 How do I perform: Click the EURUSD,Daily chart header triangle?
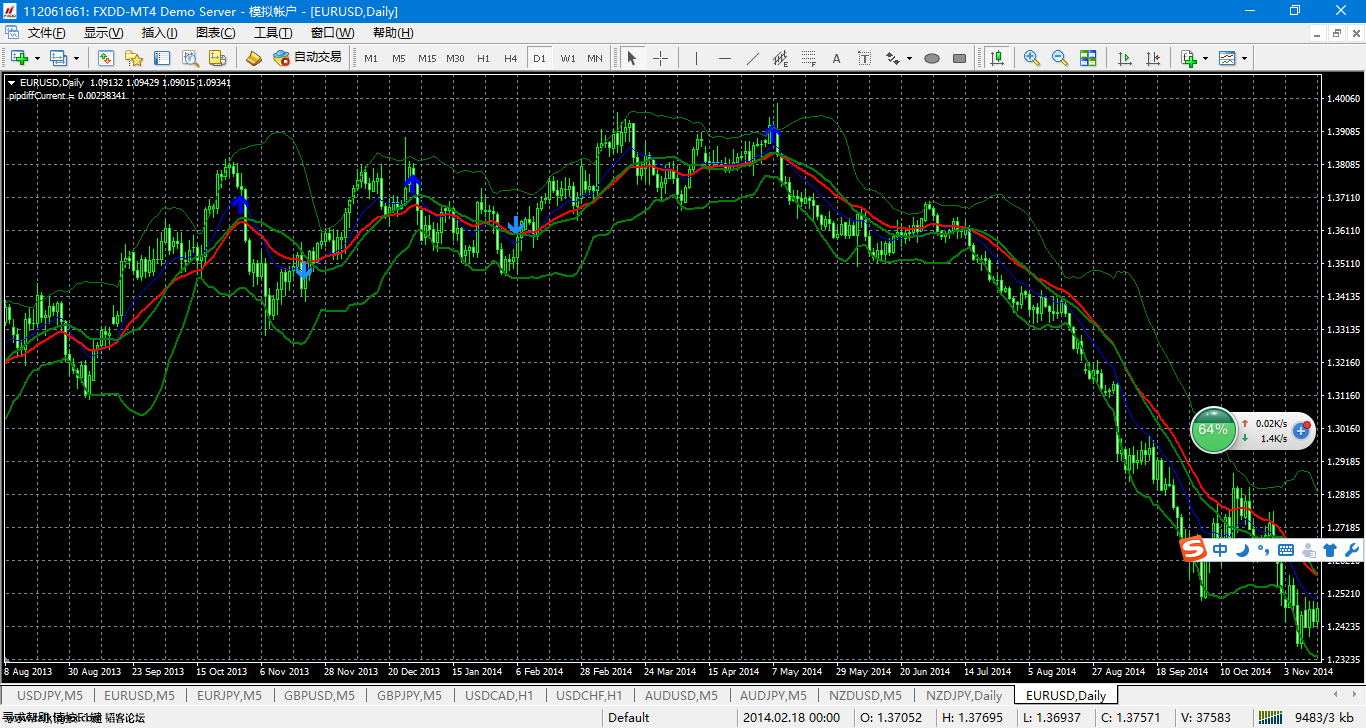click(11, 82)
